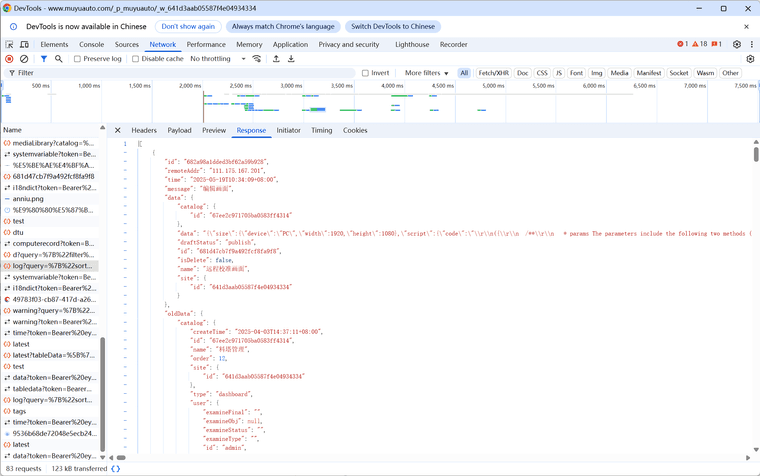The width and height of the screenshot is (760, 476).
Task: Click the export HAR download icon
Action: tap(291, 59)
